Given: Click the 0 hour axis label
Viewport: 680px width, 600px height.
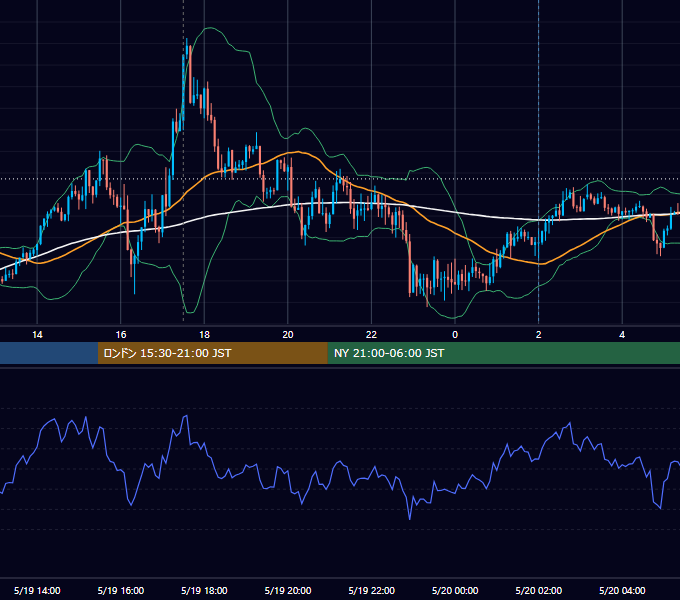Looking at the screenshot, I should click(x=455, y=335).
